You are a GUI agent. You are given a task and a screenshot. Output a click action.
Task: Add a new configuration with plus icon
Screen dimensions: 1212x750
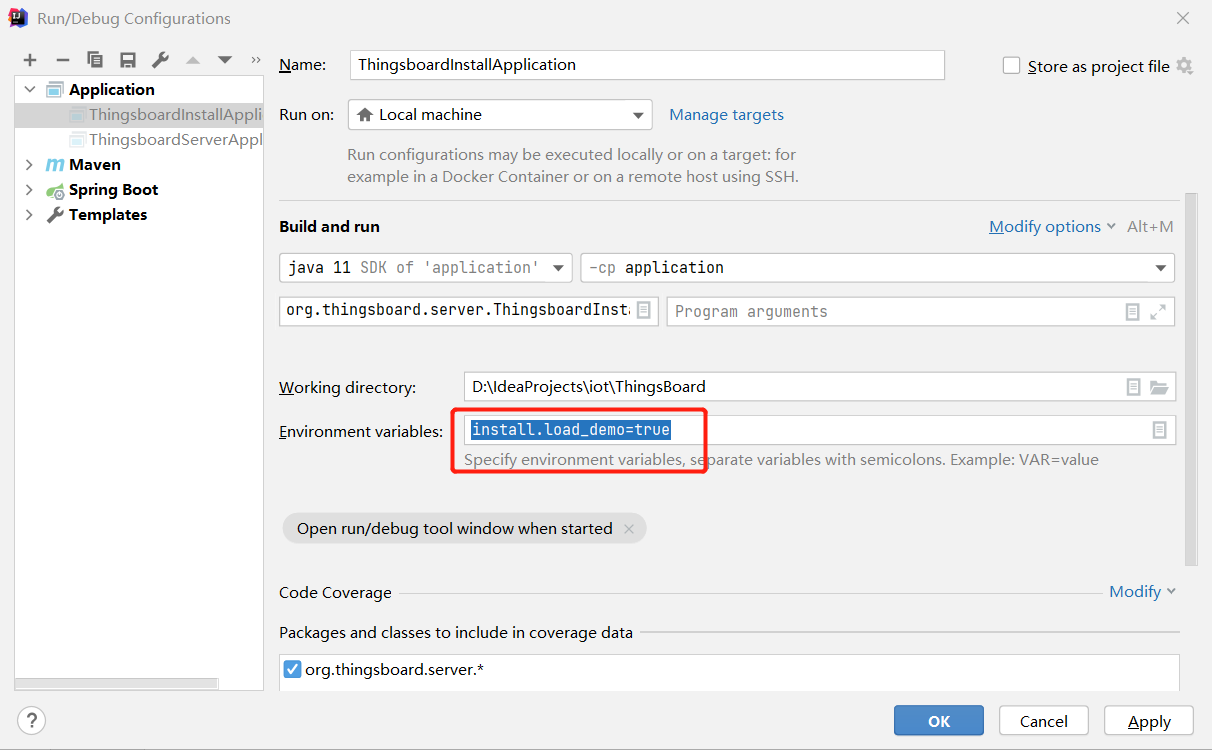click(30, 60)
